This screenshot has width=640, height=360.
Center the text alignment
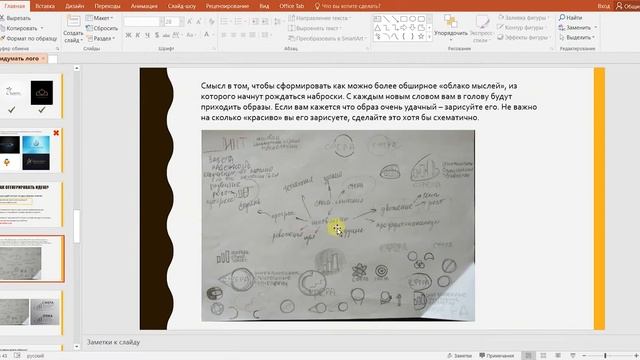click(233, 35)
